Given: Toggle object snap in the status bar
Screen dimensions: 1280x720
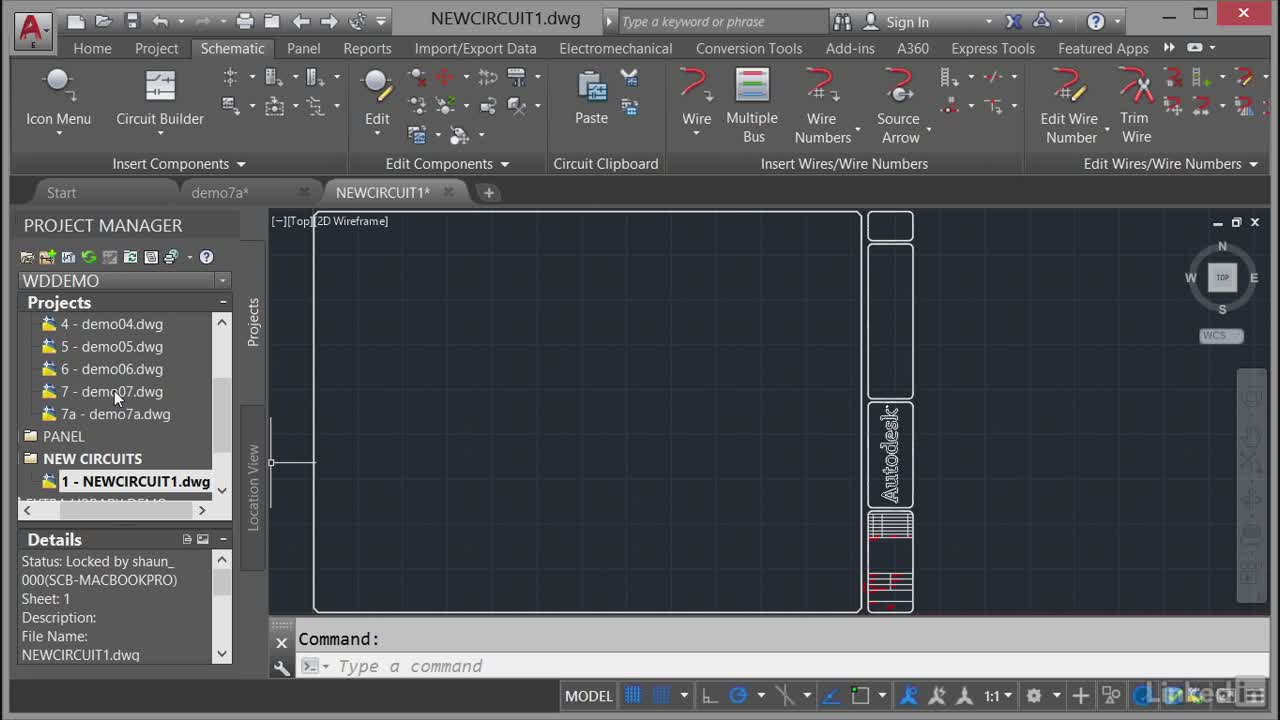Looking at the screenshot, I should tap(860, 696).
